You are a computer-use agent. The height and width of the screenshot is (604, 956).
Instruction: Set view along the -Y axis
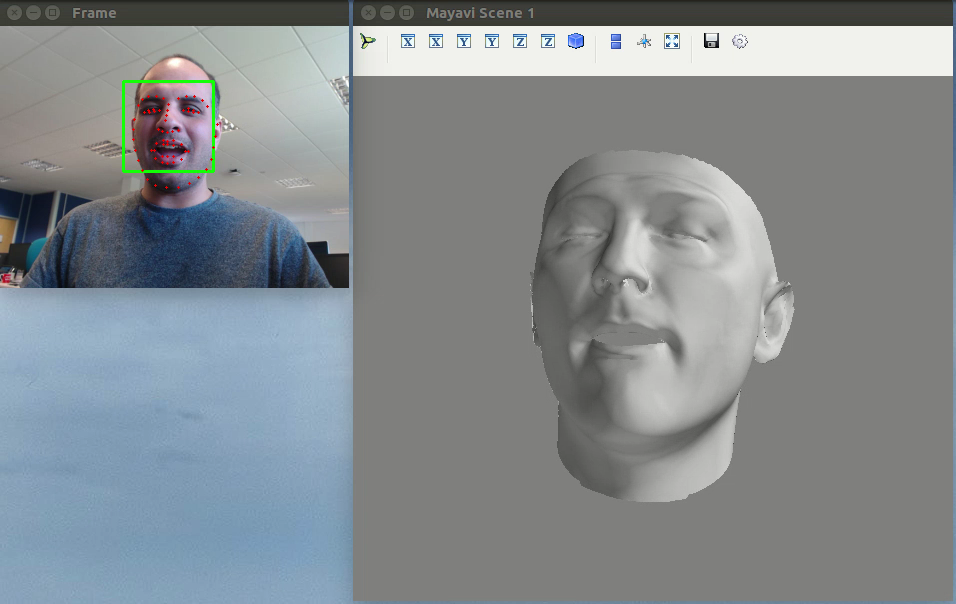tap(492, 41)
